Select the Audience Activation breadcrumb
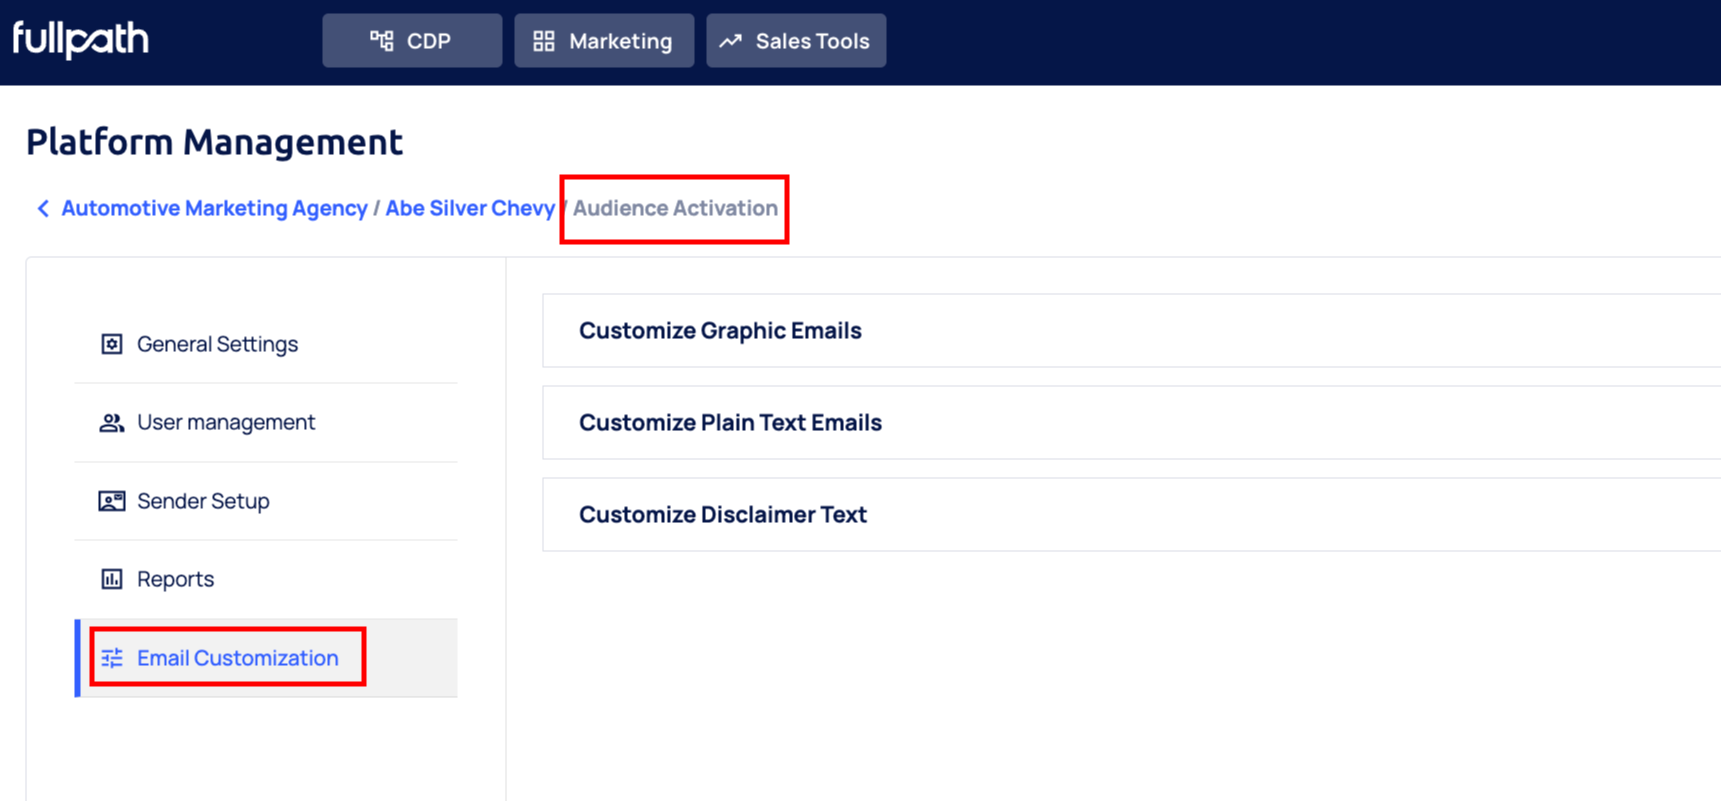Screen dimensions: 1721x801 [675, 208]
